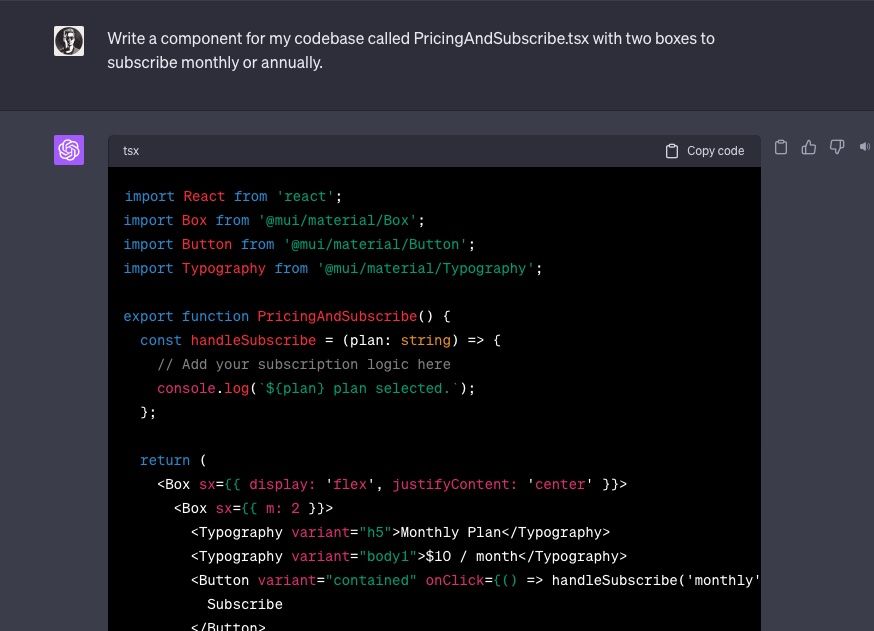This screenshot has height=631, width=874.
Task: Click the '@mui/material/Typography' import path
Action: pos(430,268)
